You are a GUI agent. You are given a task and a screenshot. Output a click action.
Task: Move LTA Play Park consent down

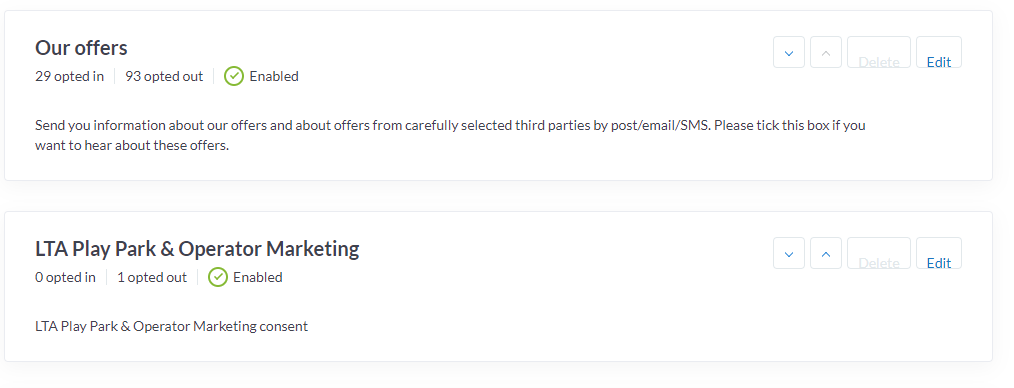789,253
